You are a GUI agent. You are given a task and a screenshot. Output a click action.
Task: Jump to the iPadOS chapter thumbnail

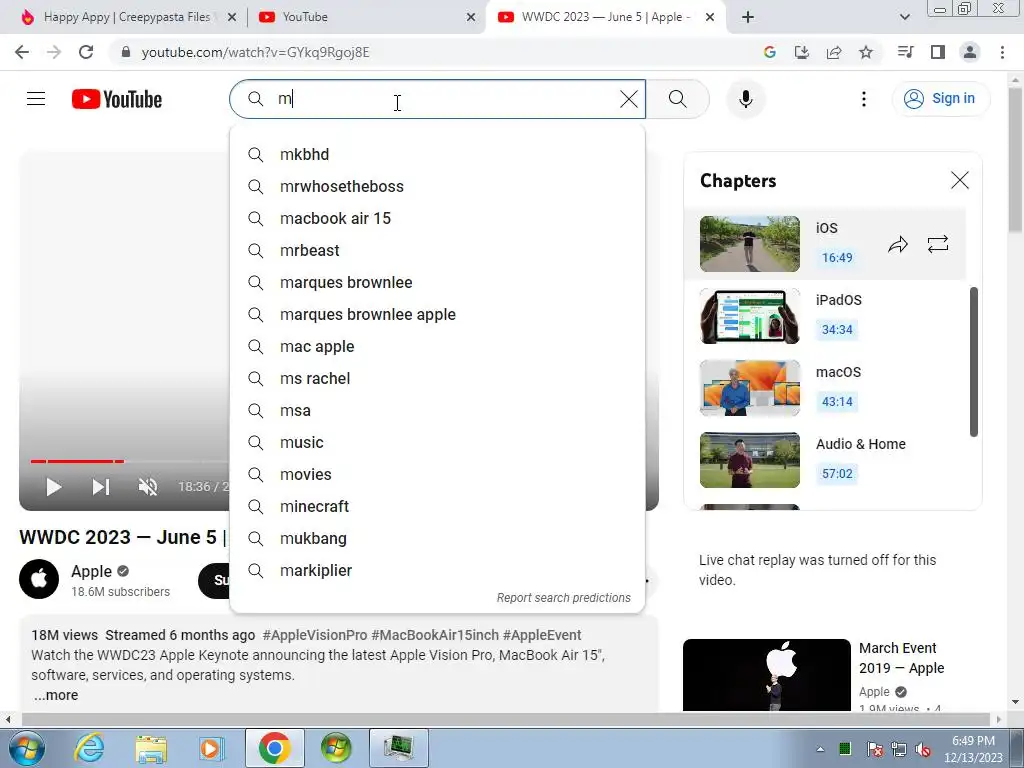click(750, 316)
